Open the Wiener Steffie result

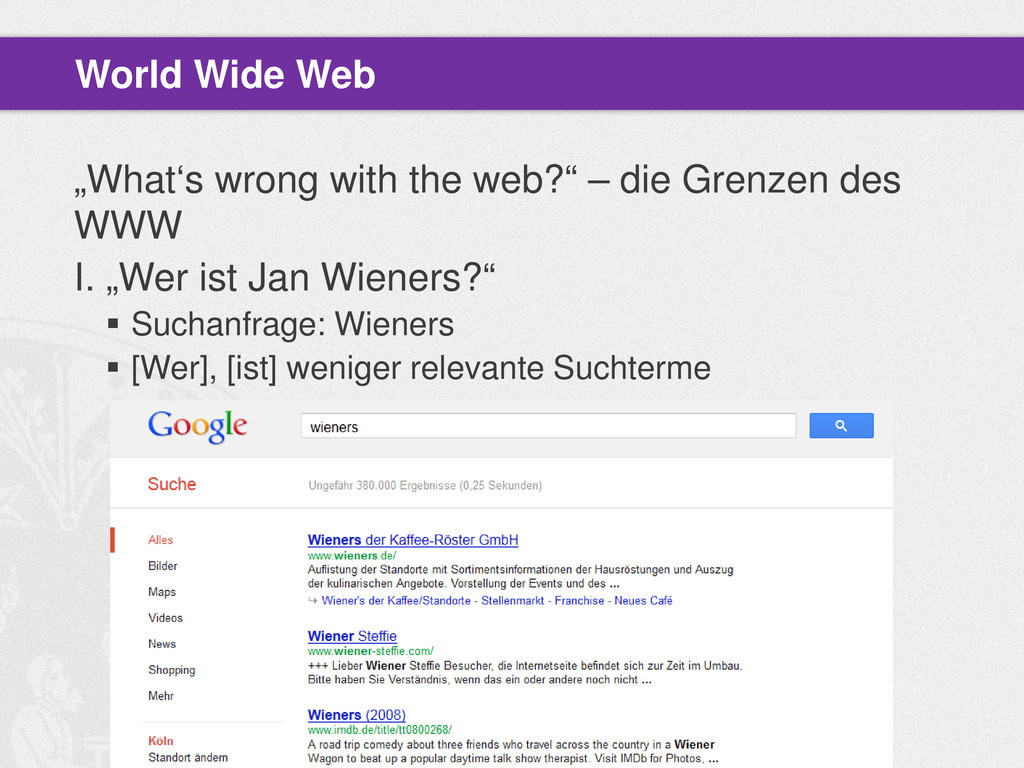[x=352, y=636]
